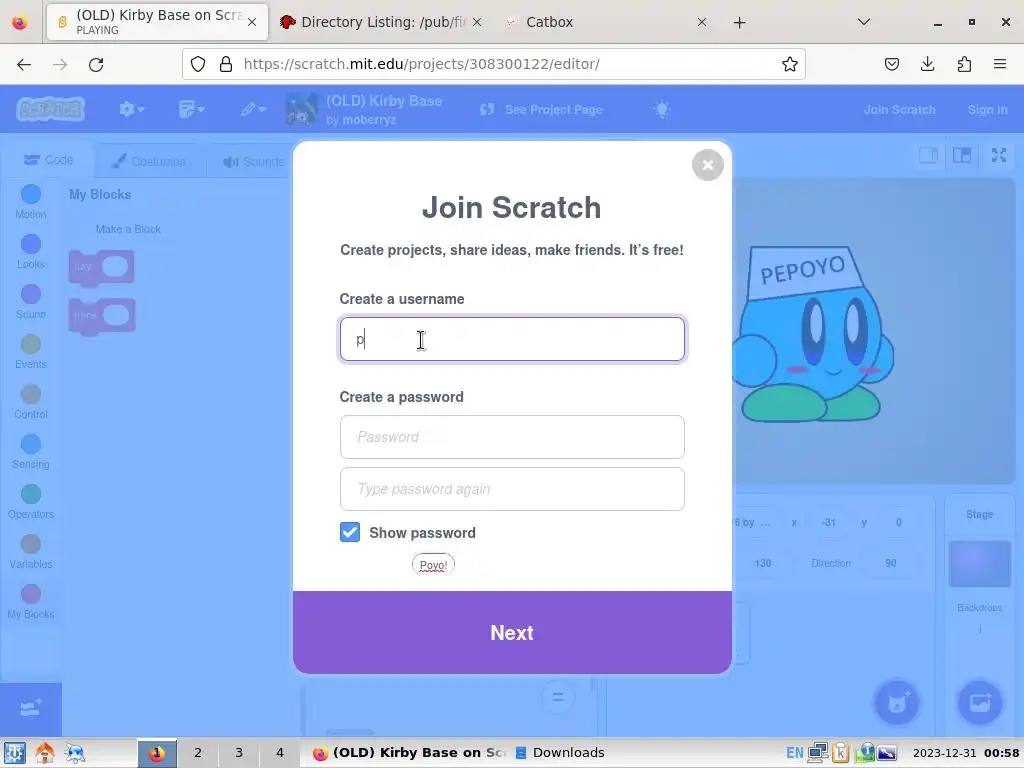Select the Looks block category
The width and height of the screenshot is (1024, 768).
[31, 251]
